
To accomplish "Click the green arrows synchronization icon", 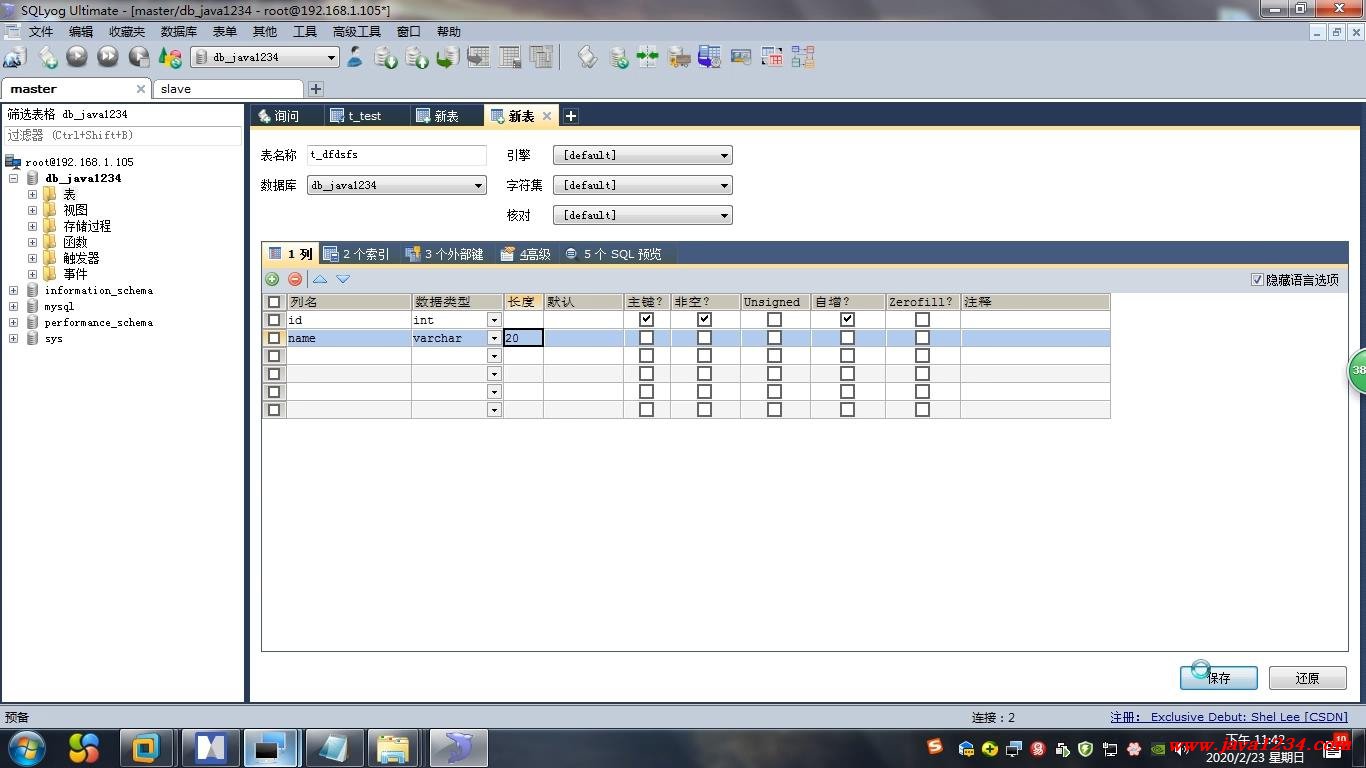I will click(x=648, y=57).
